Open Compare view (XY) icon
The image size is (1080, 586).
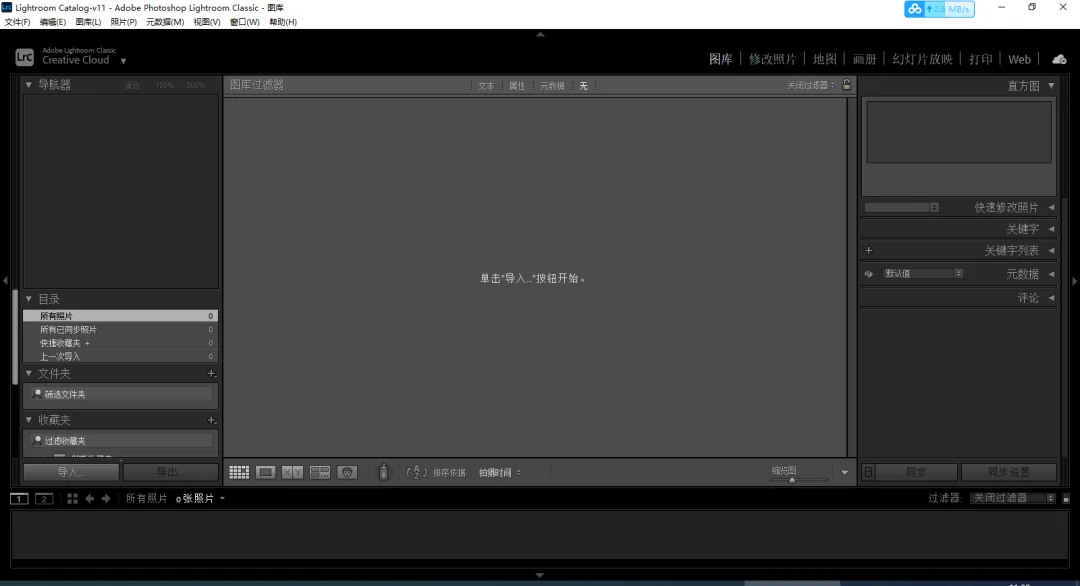point(292,472)
